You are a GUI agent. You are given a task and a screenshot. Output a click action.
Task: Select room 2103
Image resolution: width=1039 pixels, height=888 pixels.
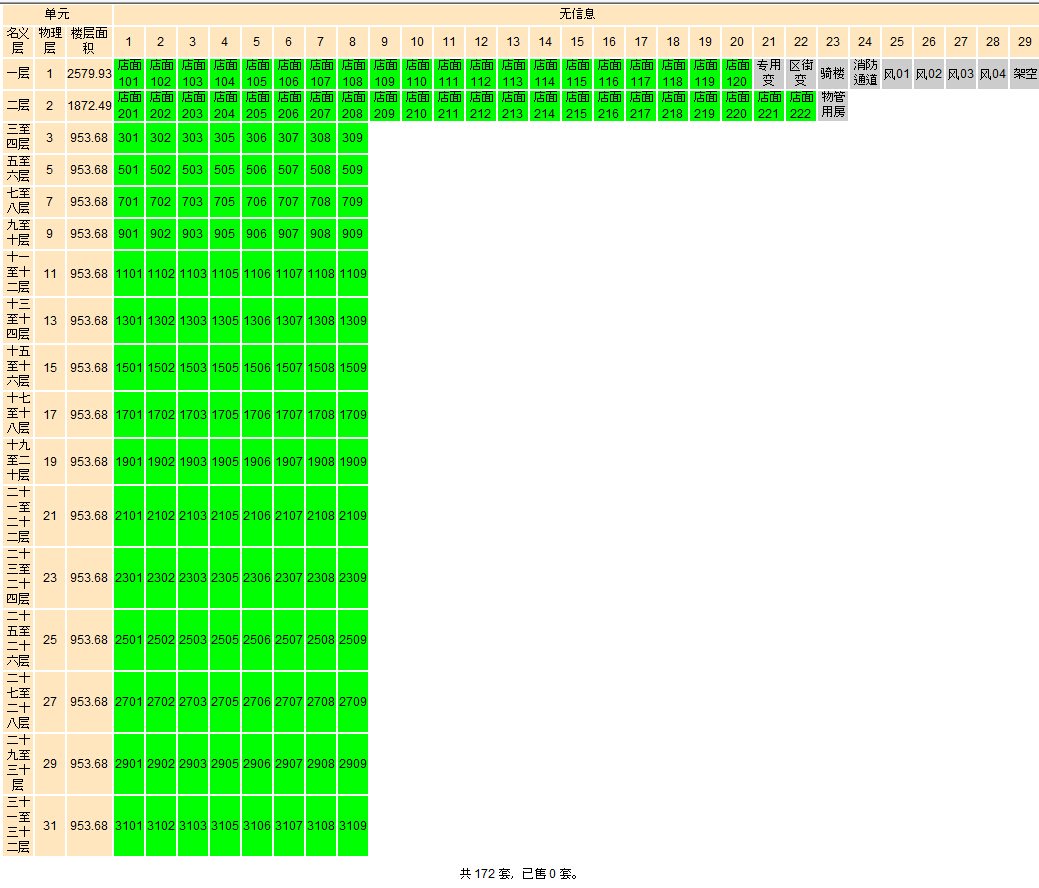coord(193,516)
